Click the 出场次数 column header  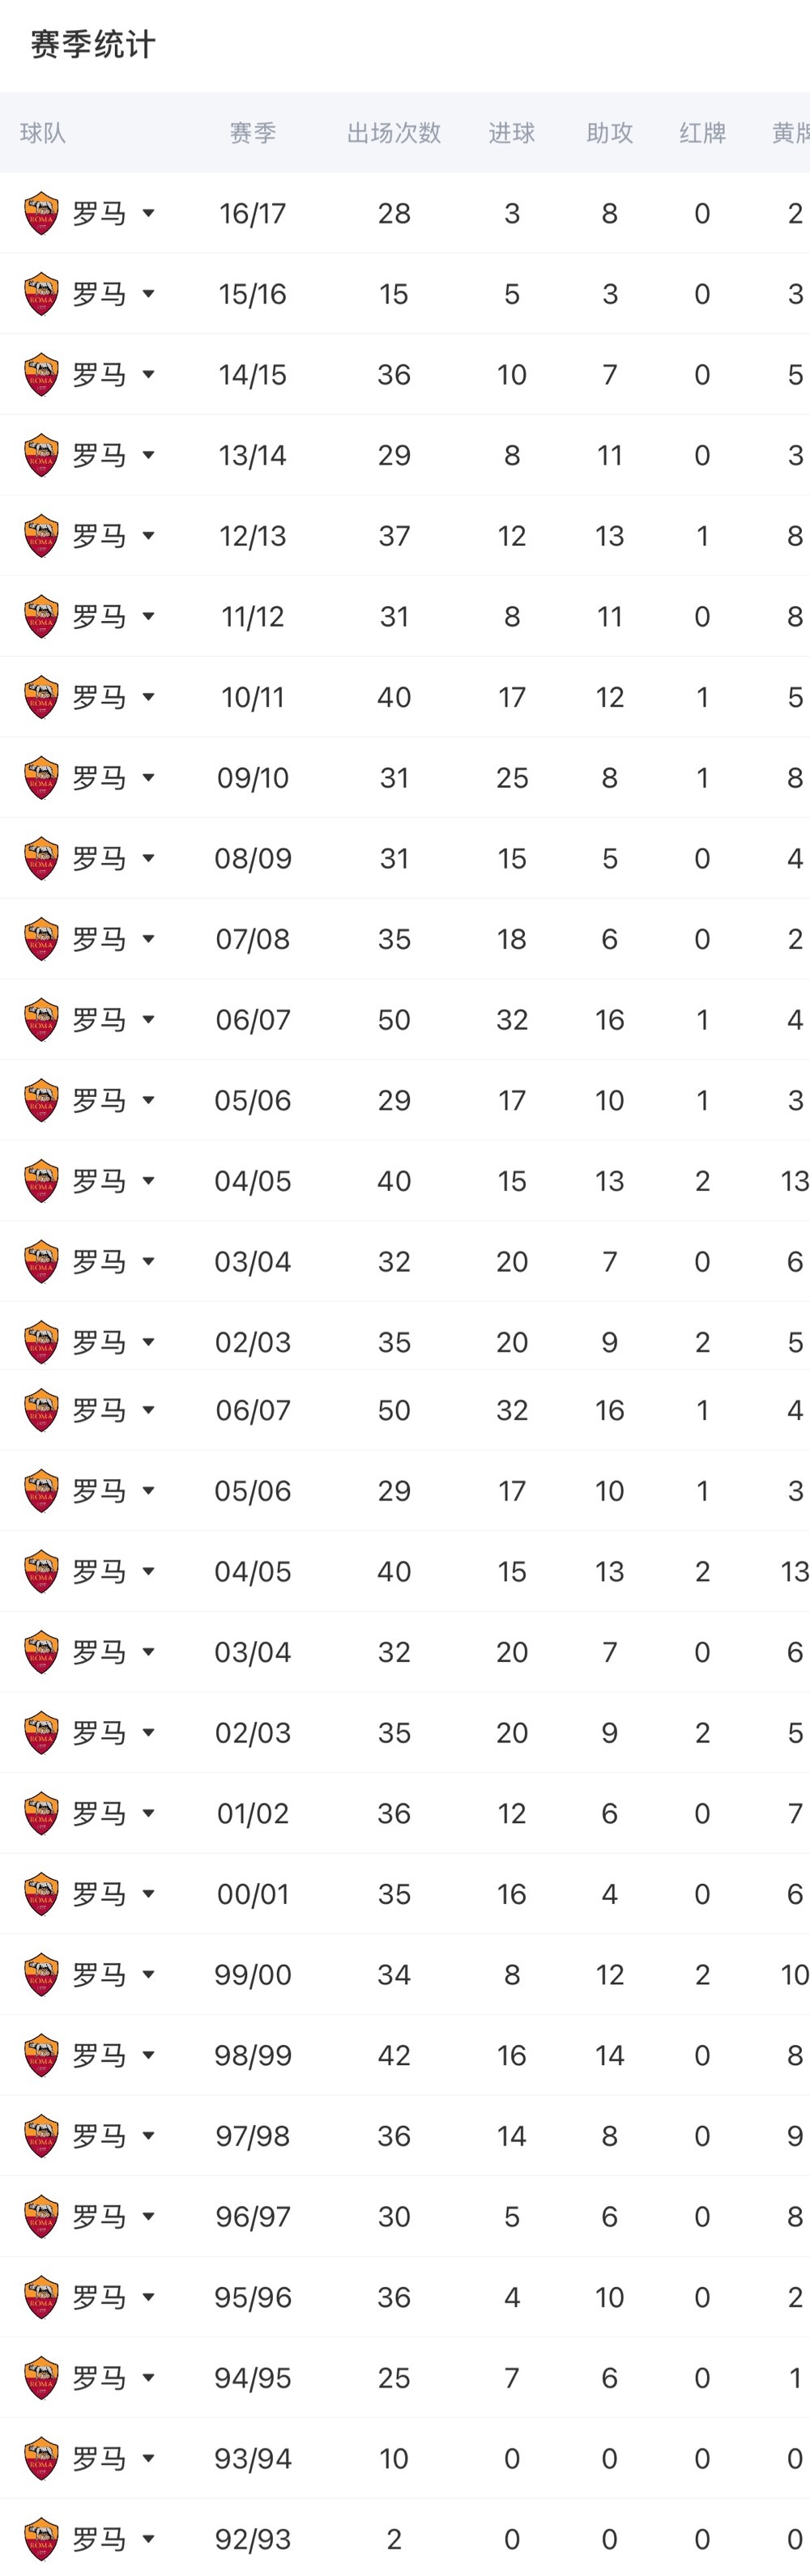394,133
